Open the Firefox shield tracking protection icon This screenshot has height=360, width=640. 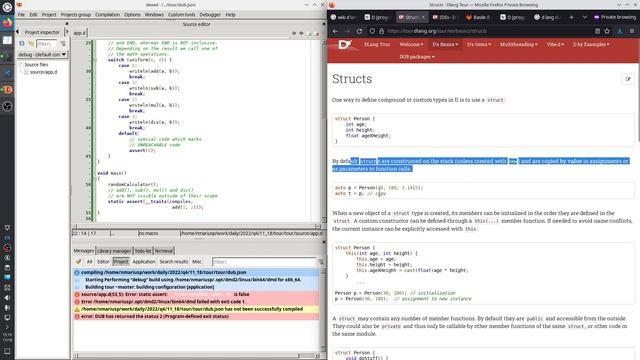pos(372,31)
